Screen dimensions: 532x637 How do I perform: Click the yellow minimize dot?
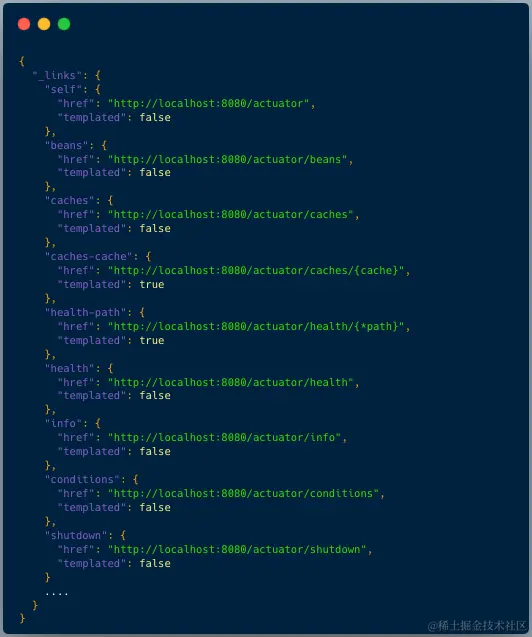(44, 24)
